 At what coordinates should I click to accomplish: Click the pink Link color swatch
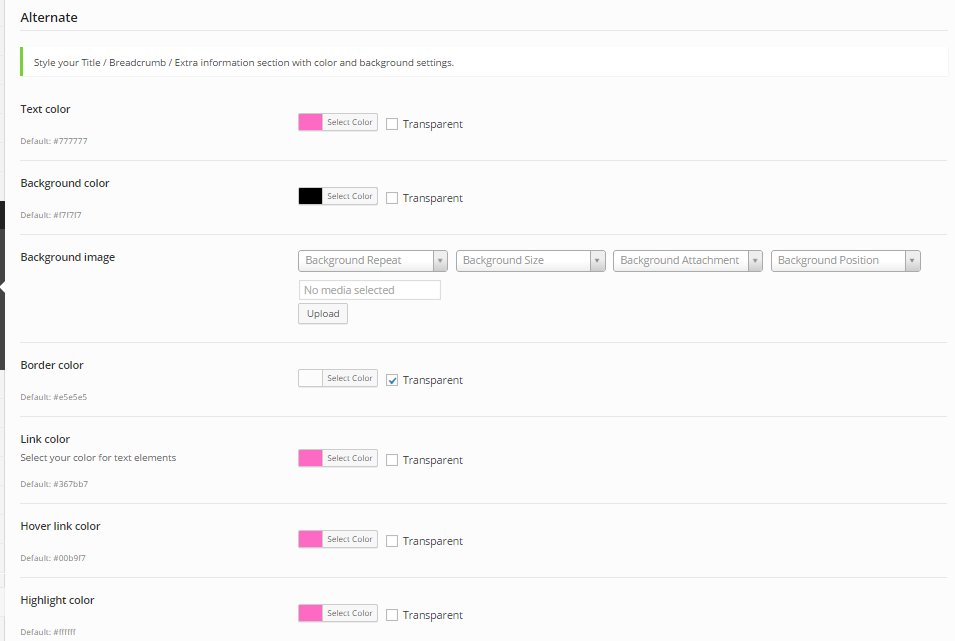(x=310, y=458)
